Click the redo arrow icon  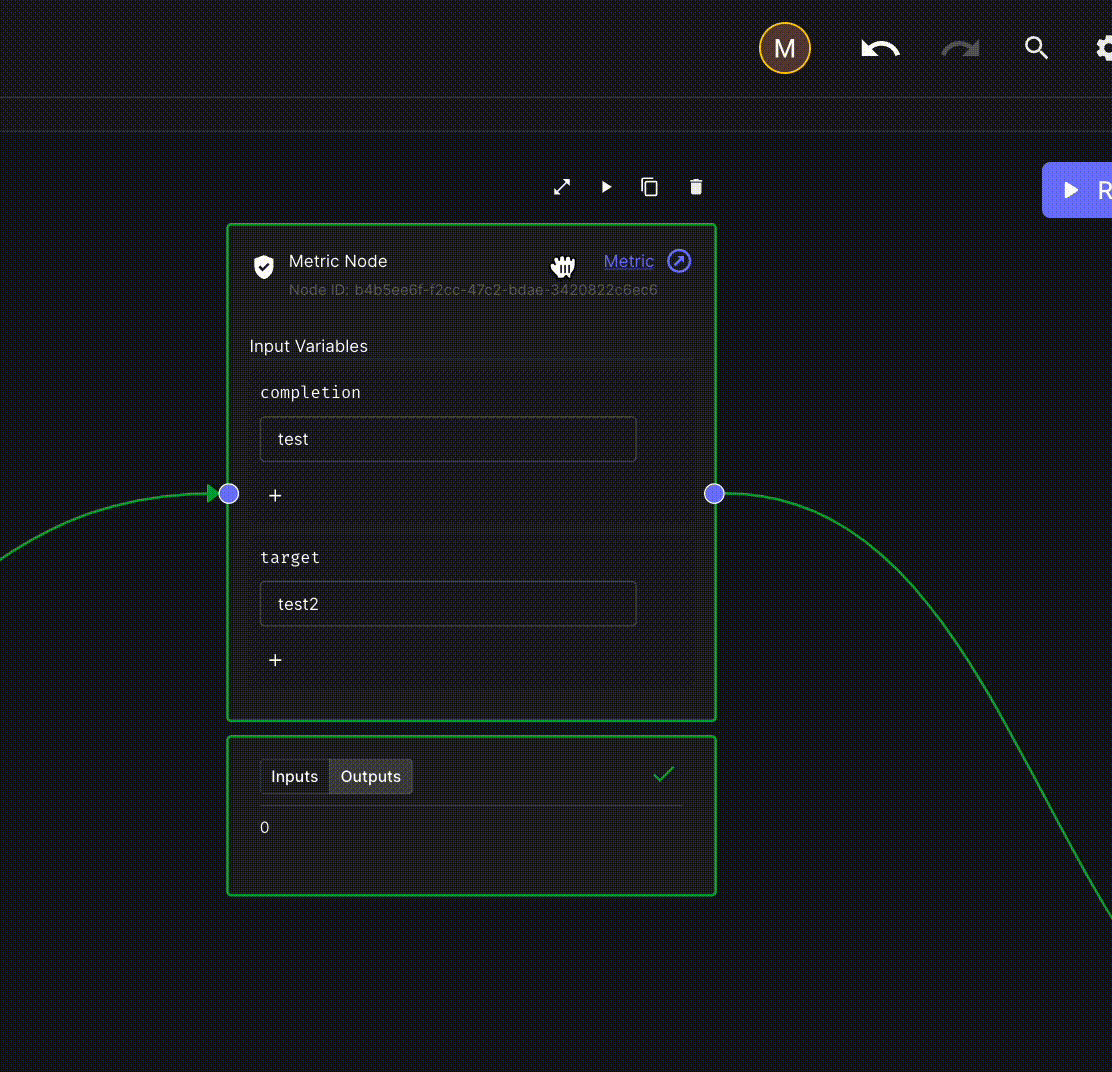960,48
